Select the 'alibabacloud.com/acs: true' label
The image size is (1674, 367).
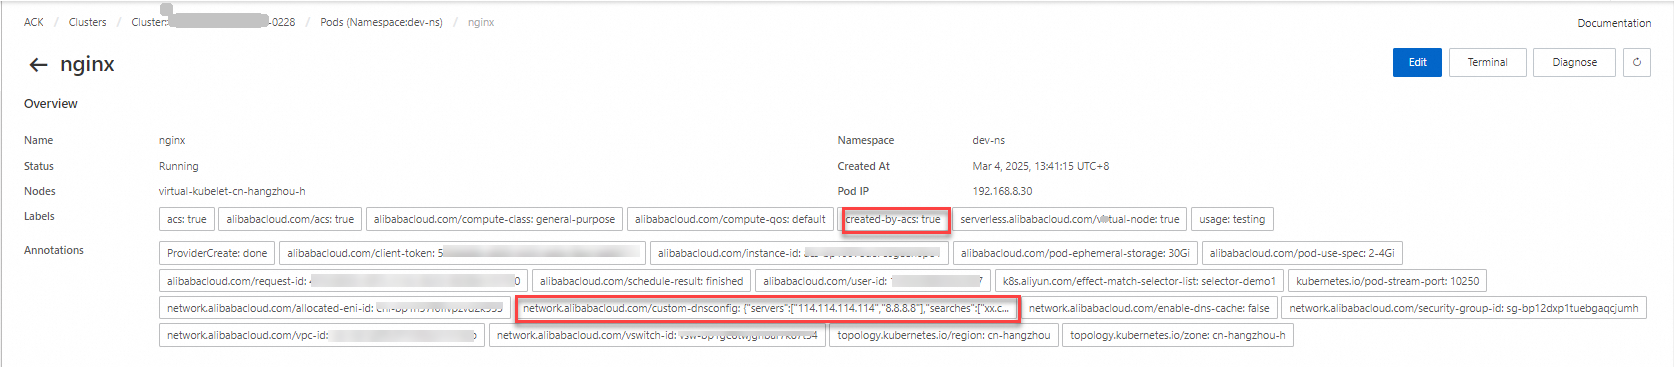[290, 219]
